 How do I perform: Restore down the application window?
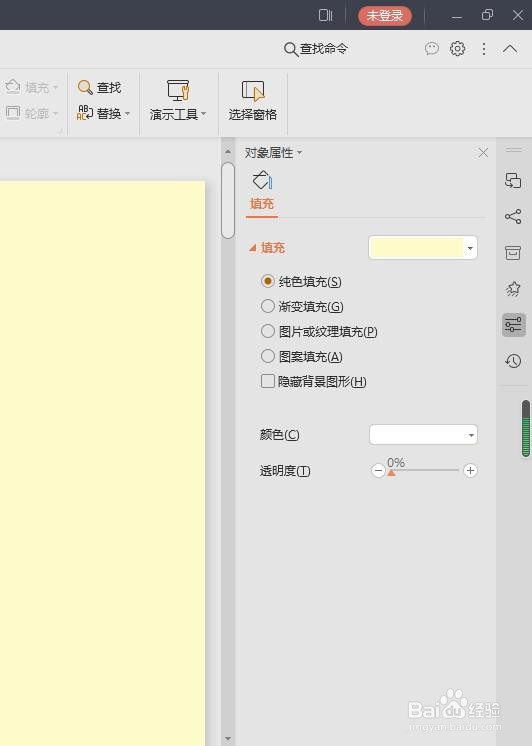click(487, 15)
